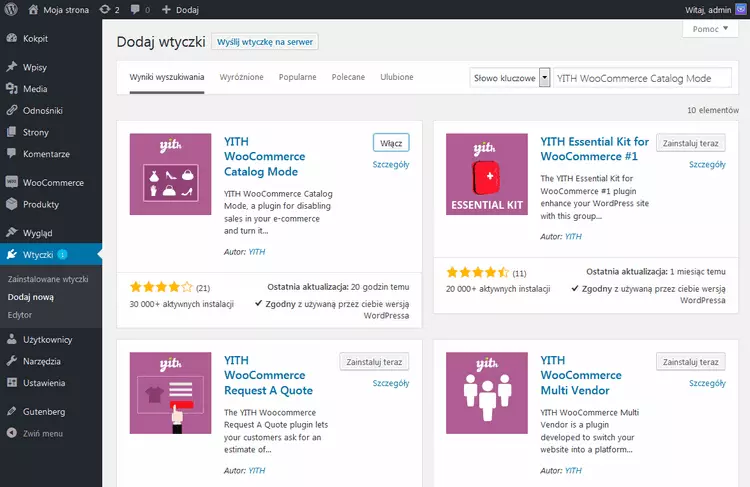This screenshot has height=487, width=750.
Task: Click YITH author link under Catalog Mode
Action: [x=257, y=252]
